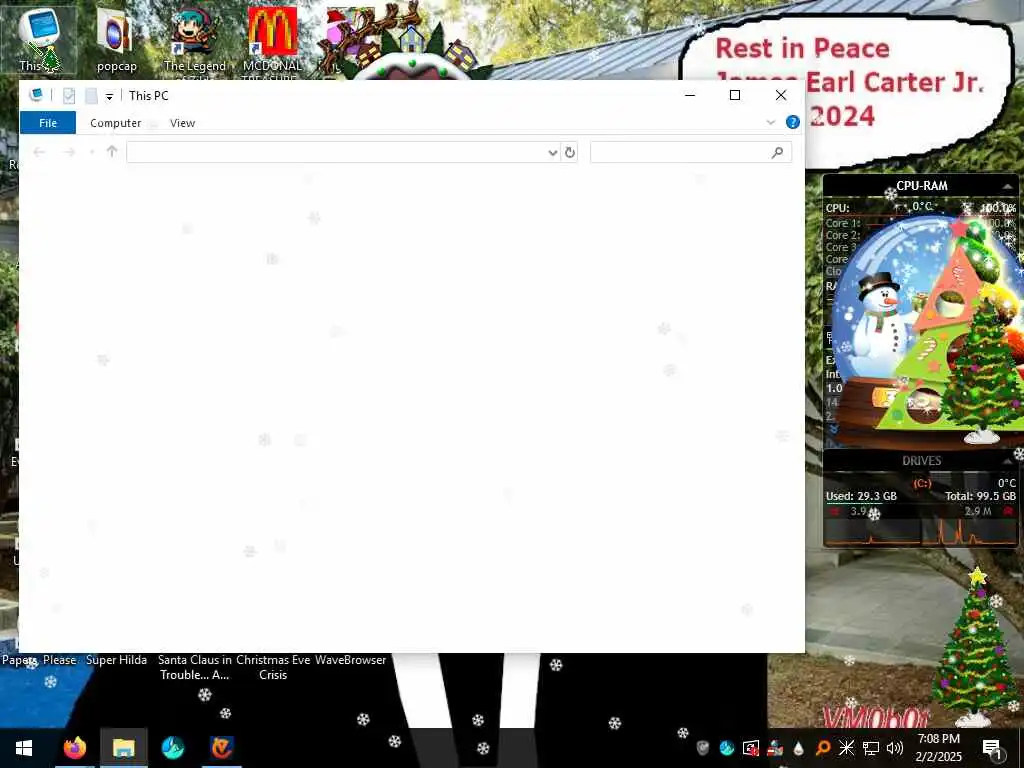Image resolution: width=1024 pixels, height=768 pixels.
Task: Collapse the DRIVES gadget panel
Action: [x=1007, y=461]
